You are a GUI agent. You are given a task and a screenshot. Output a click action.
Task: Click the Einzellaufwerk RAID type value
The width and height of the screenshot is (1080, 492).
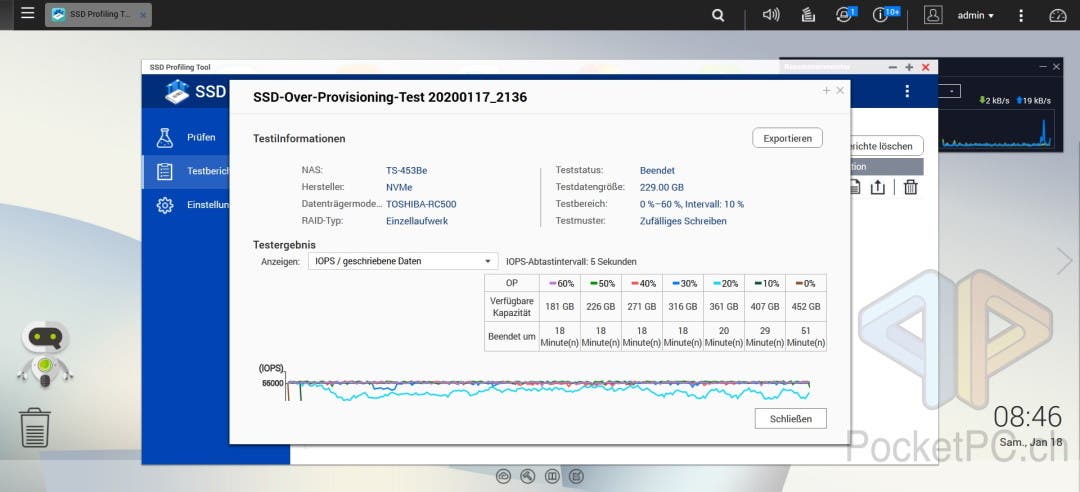click(x=417, y=221)
